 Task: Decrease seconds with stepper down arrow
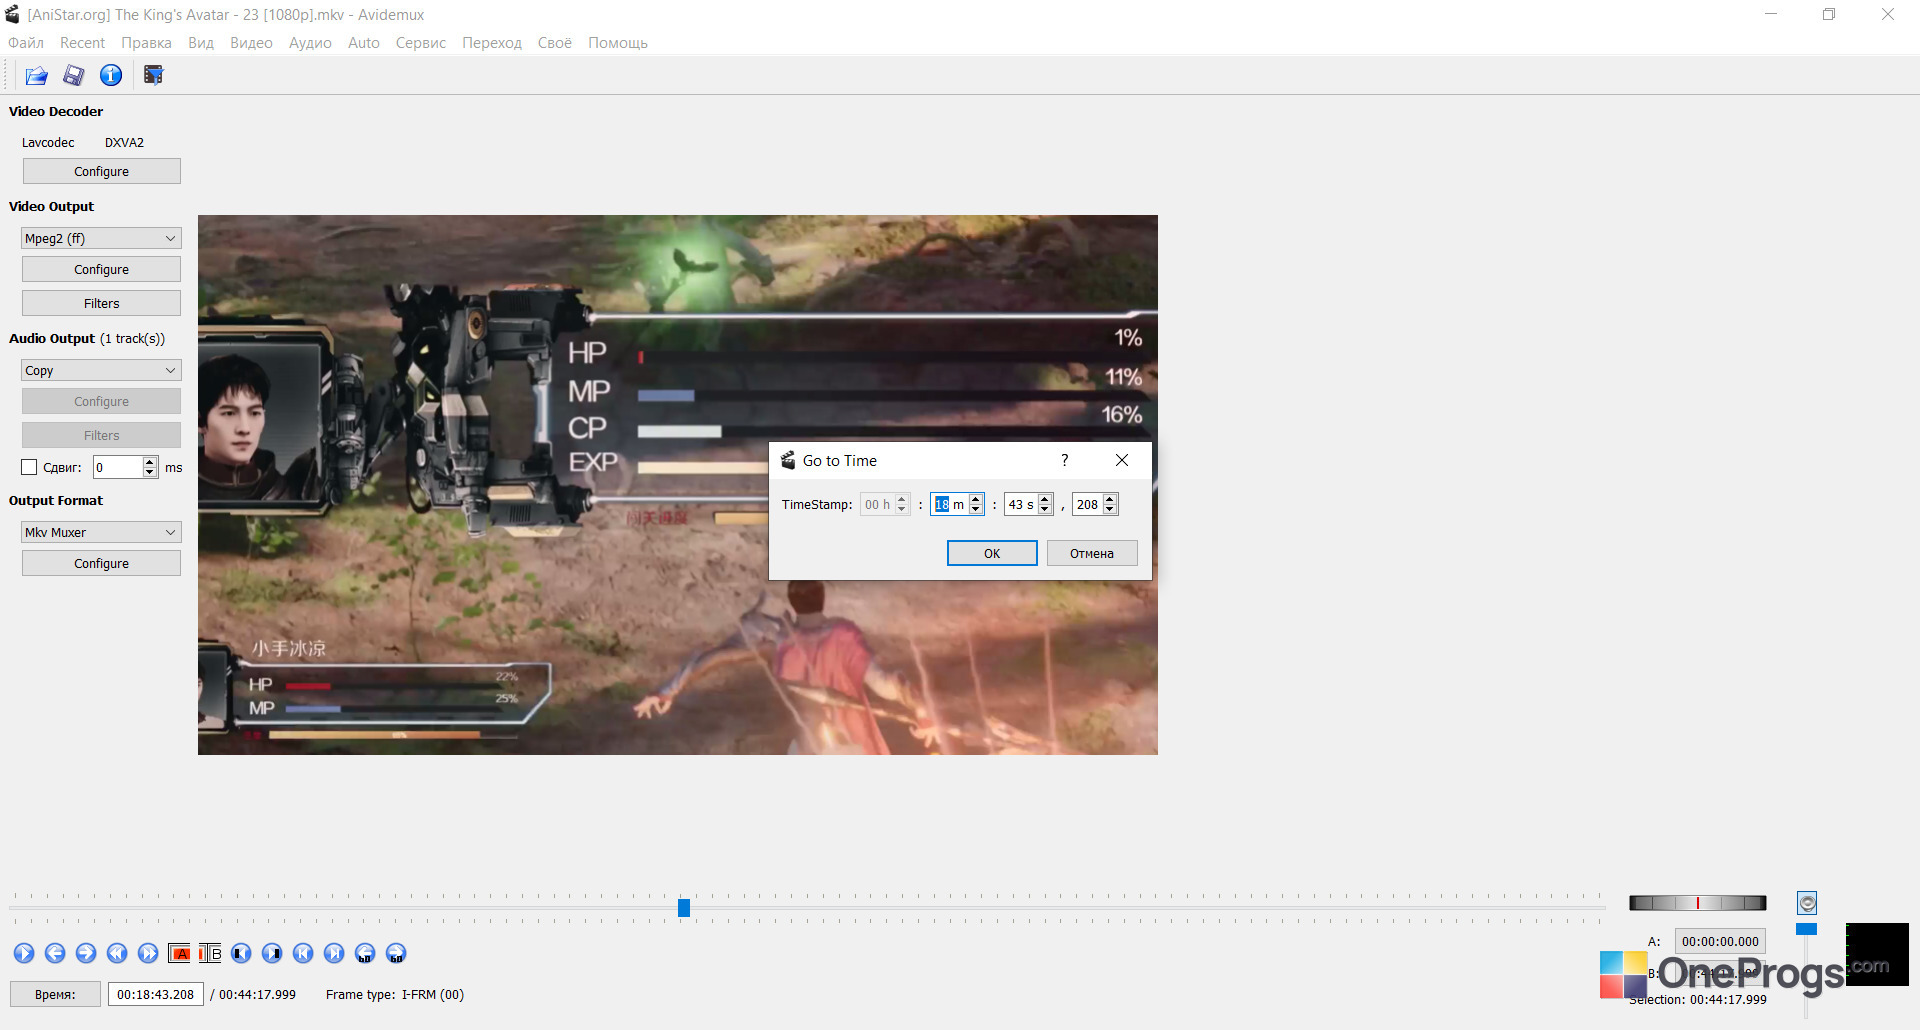(1045, 510)
